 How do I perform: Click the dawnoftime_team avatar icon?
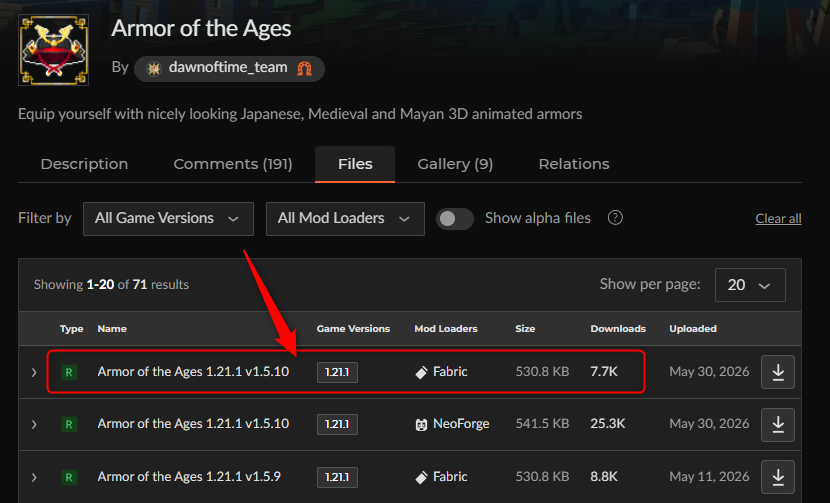point(154,68)
